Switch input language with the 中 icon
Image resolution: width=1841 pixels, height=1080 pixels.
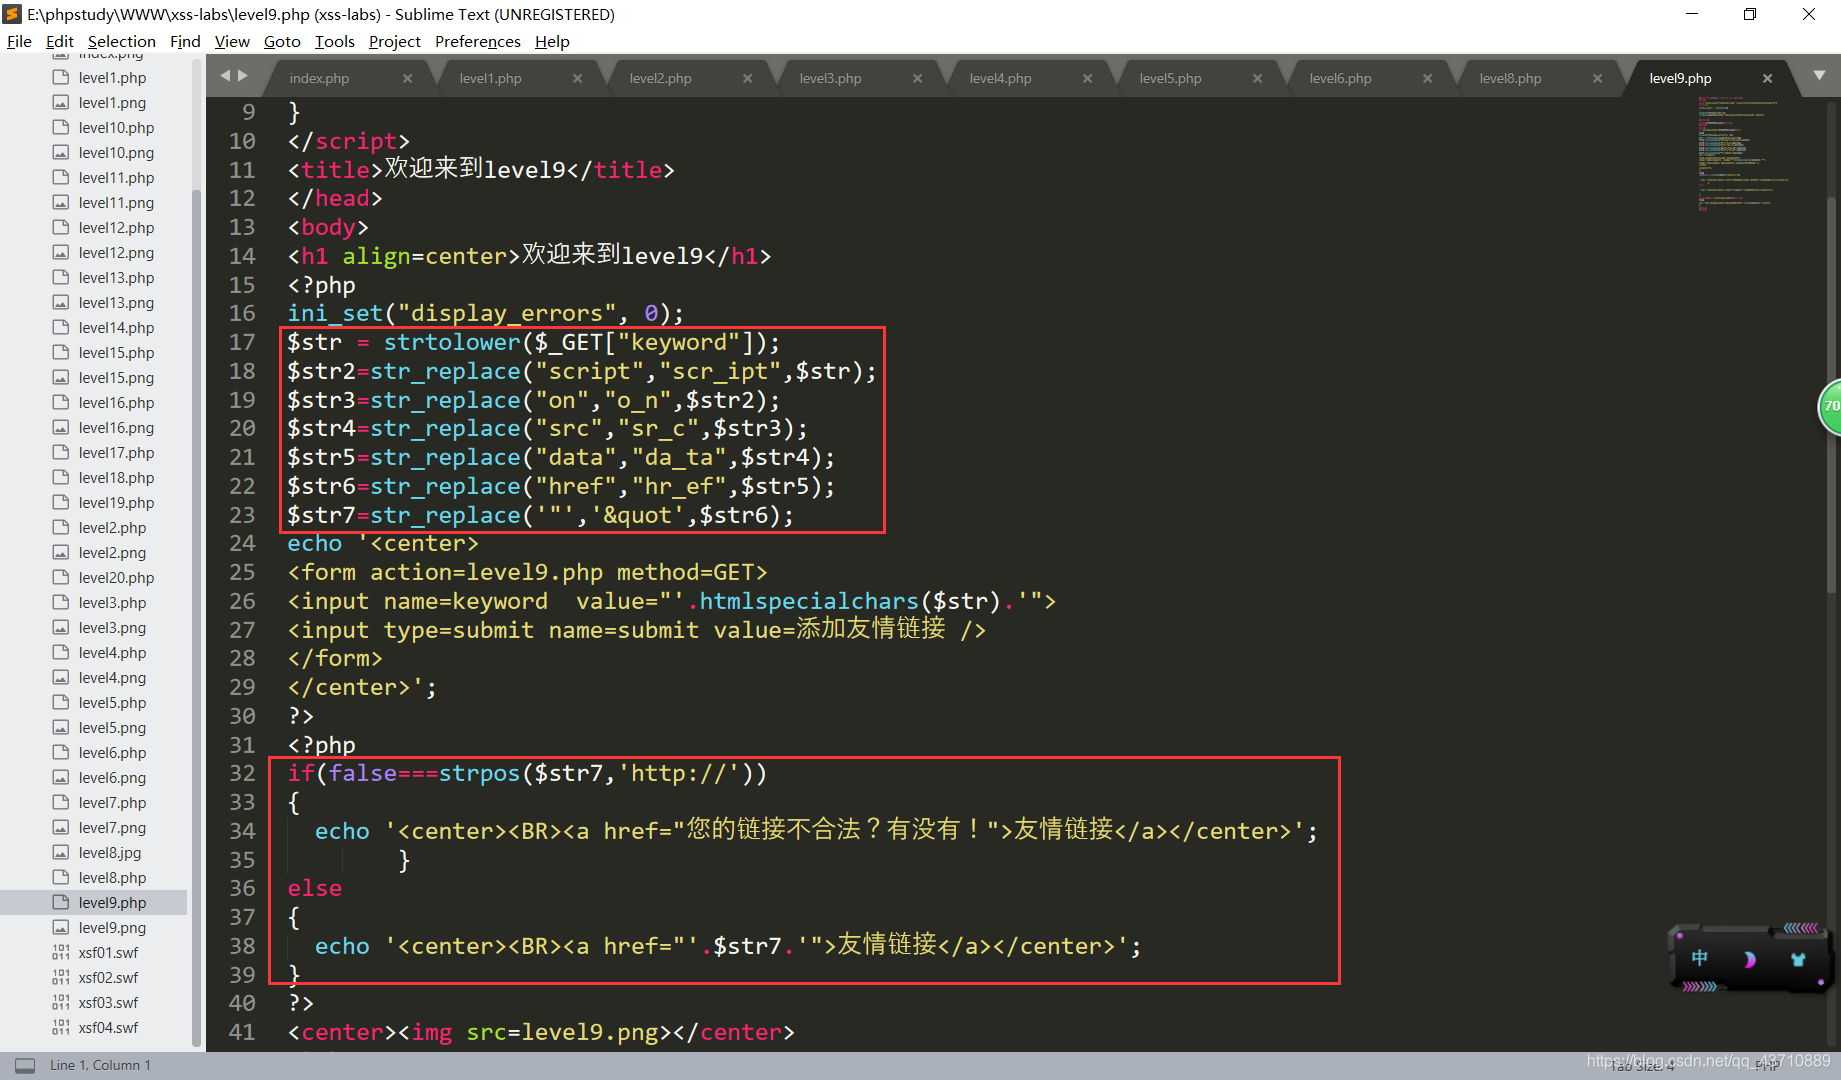coord(1699,958)
